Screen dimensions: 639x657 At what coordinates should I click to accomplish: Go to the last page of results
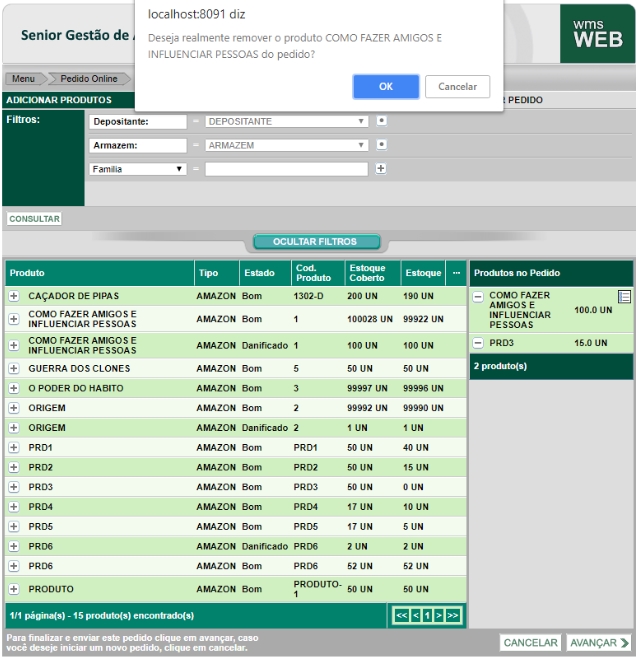point(453,614)
